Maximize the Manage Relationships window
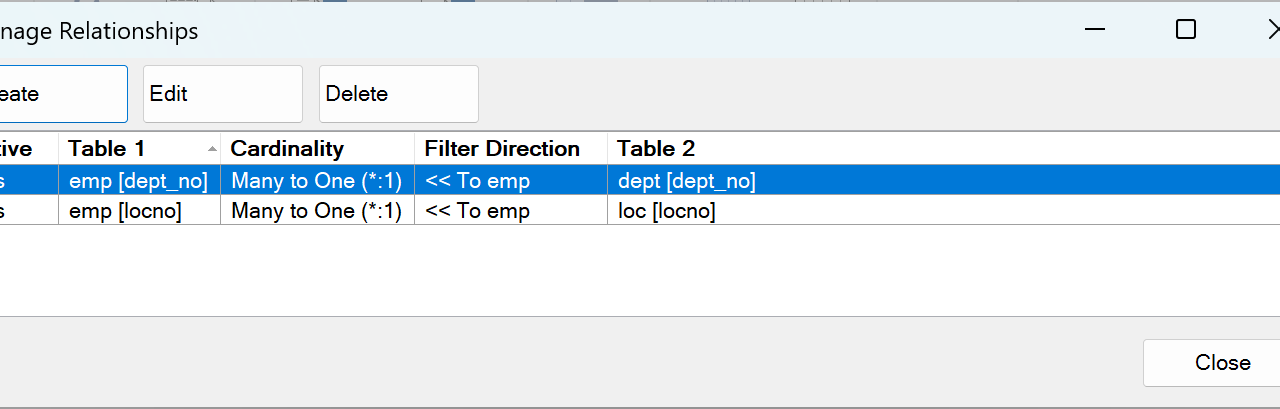 point(1186,30)
